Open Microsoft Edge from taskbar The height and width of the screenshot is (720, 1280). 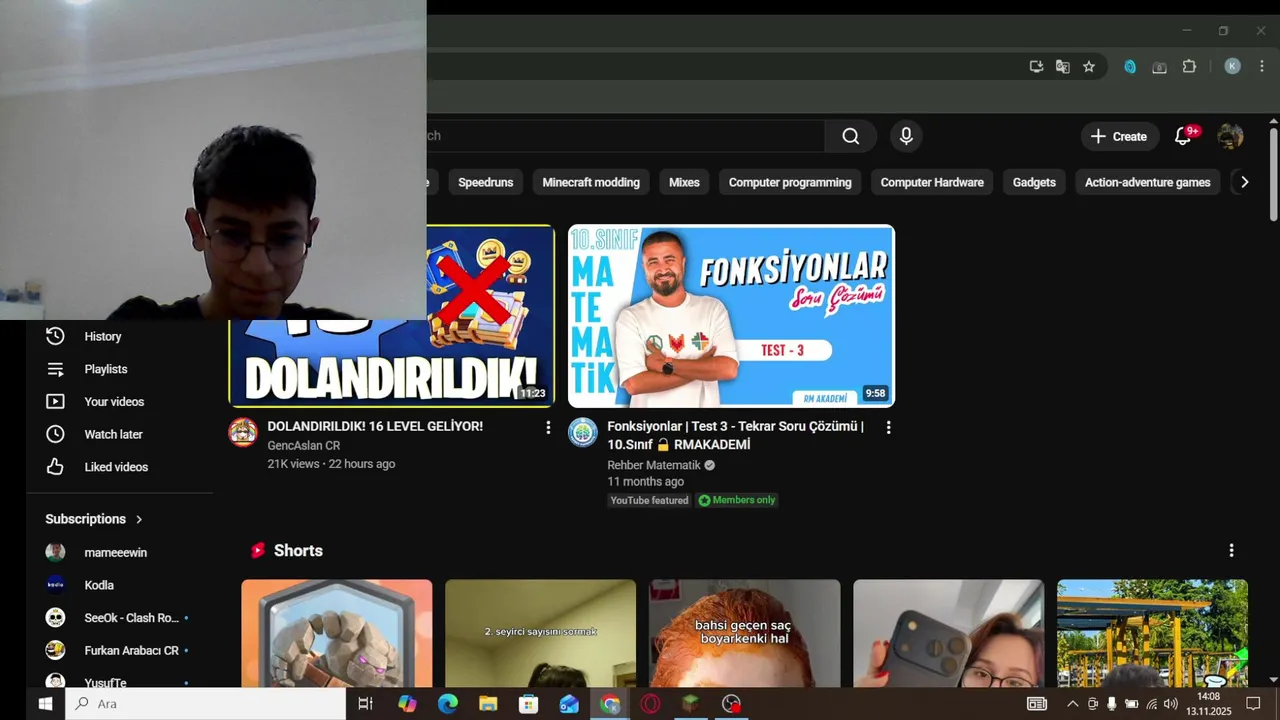448,704
